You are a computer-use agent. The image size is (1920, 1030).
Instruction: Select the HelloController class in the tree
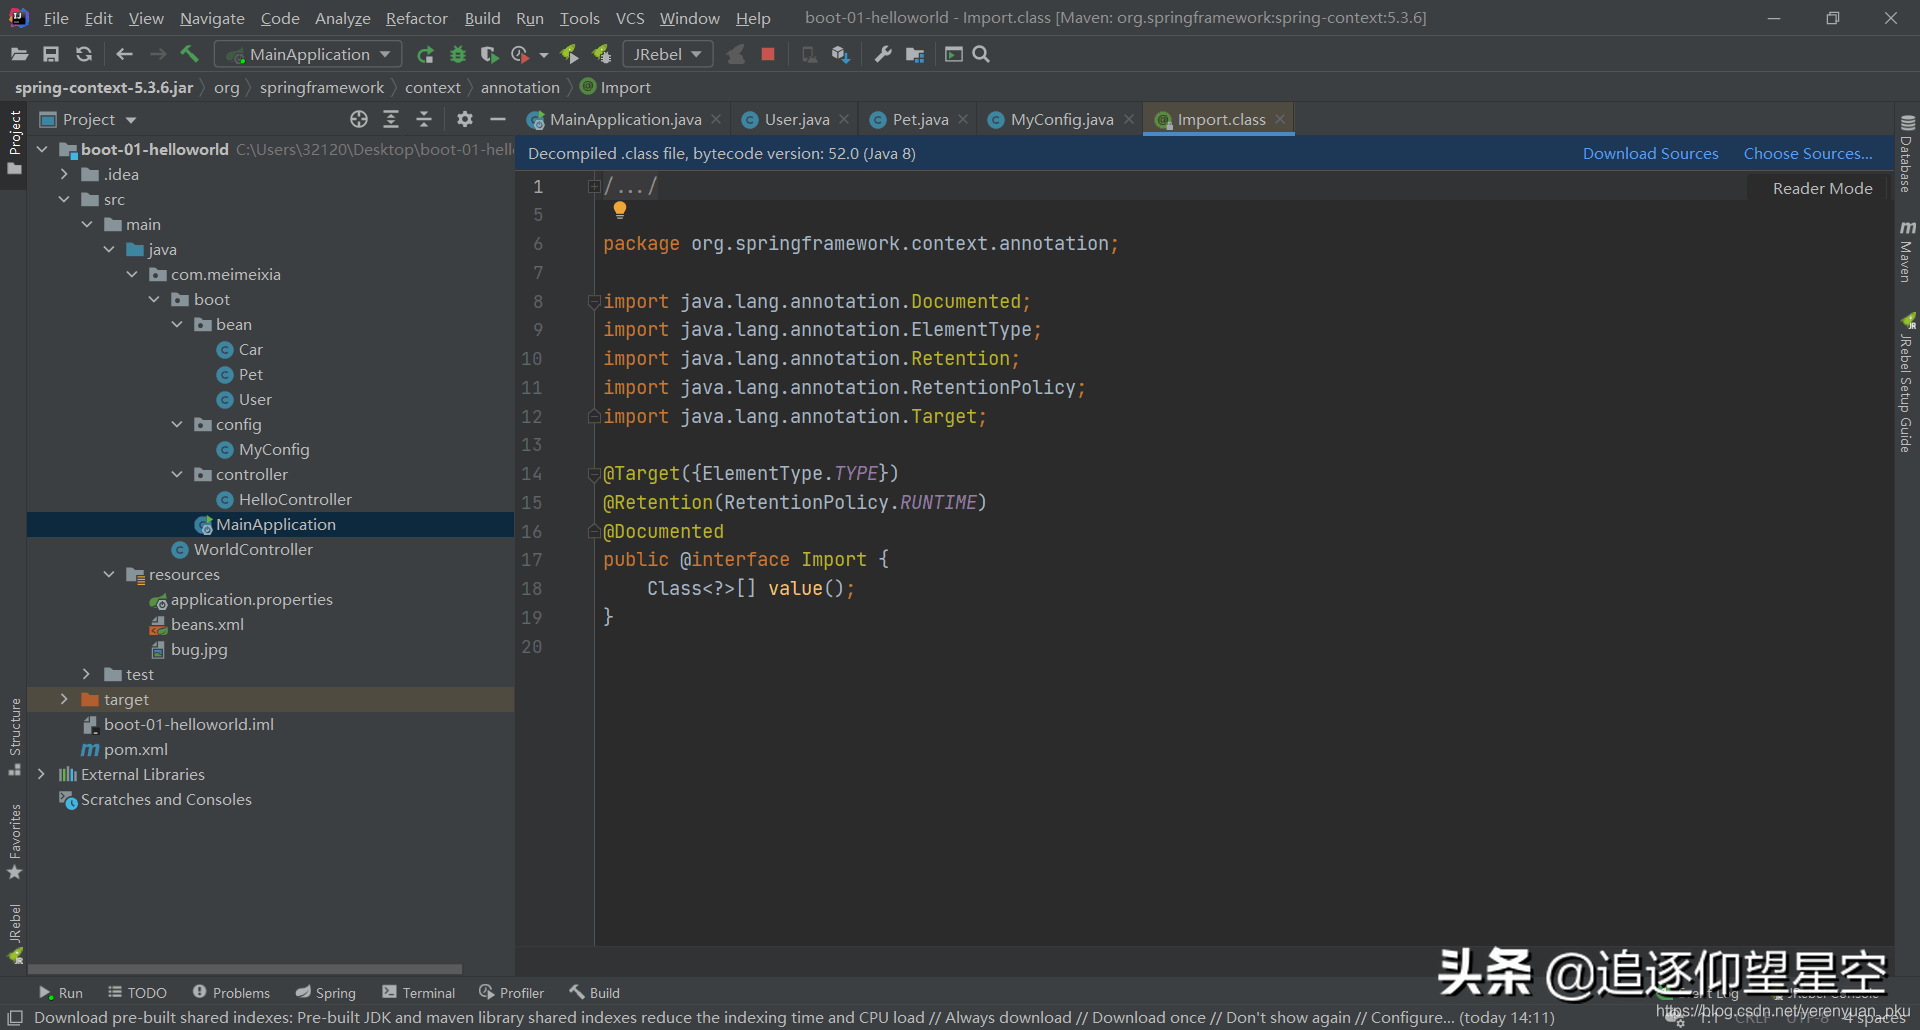(x=295, y=499)
